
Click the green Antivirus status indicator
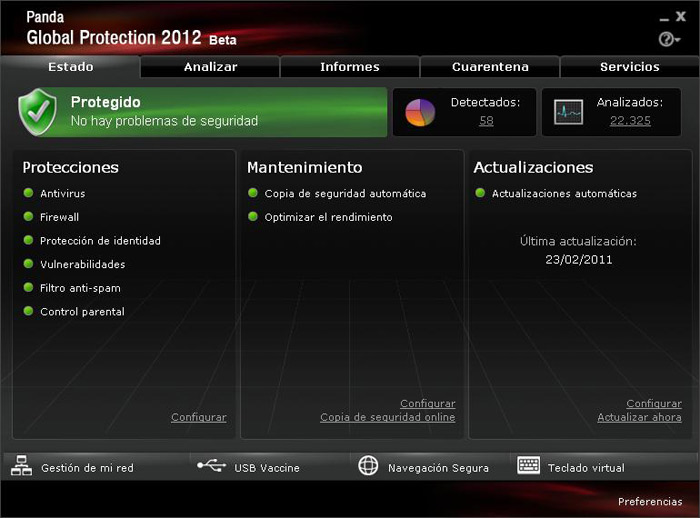click(x=29, y=193)
